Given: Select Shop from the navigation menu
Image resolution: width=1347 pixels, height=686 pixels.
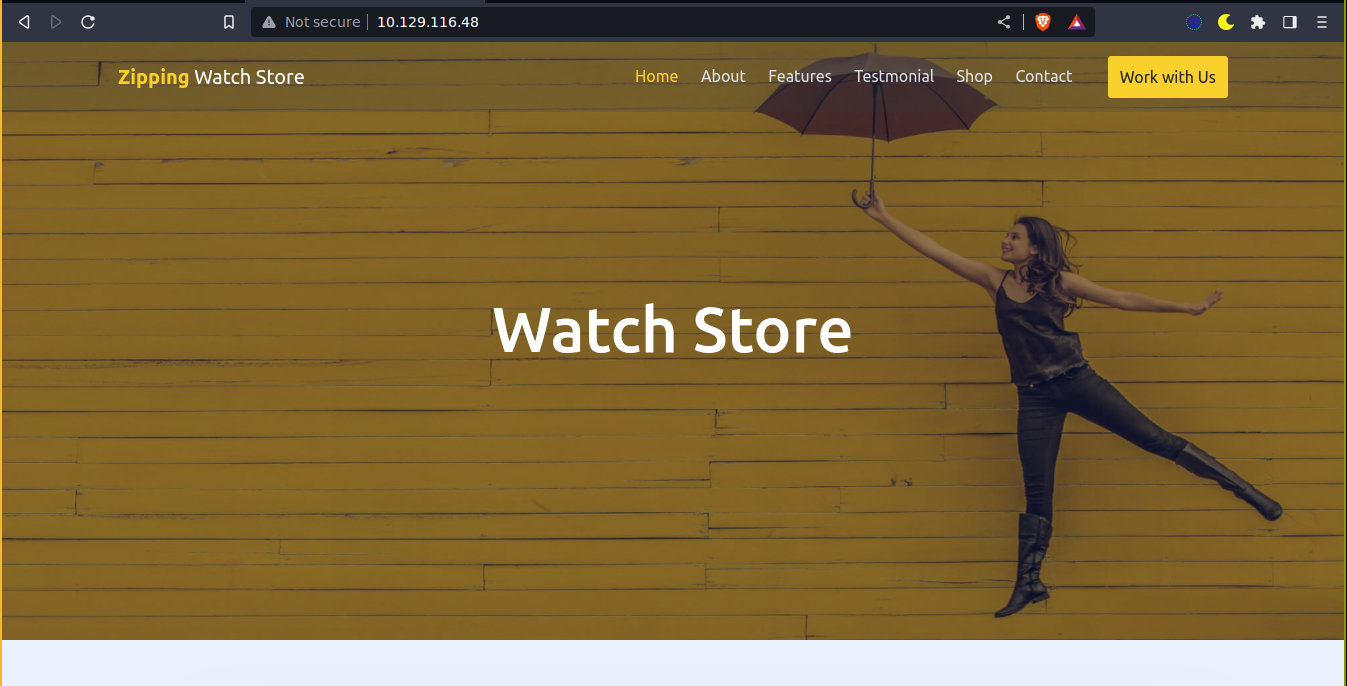Looking at the screenshot, I should pyautogui.click(x=974, y=76).
